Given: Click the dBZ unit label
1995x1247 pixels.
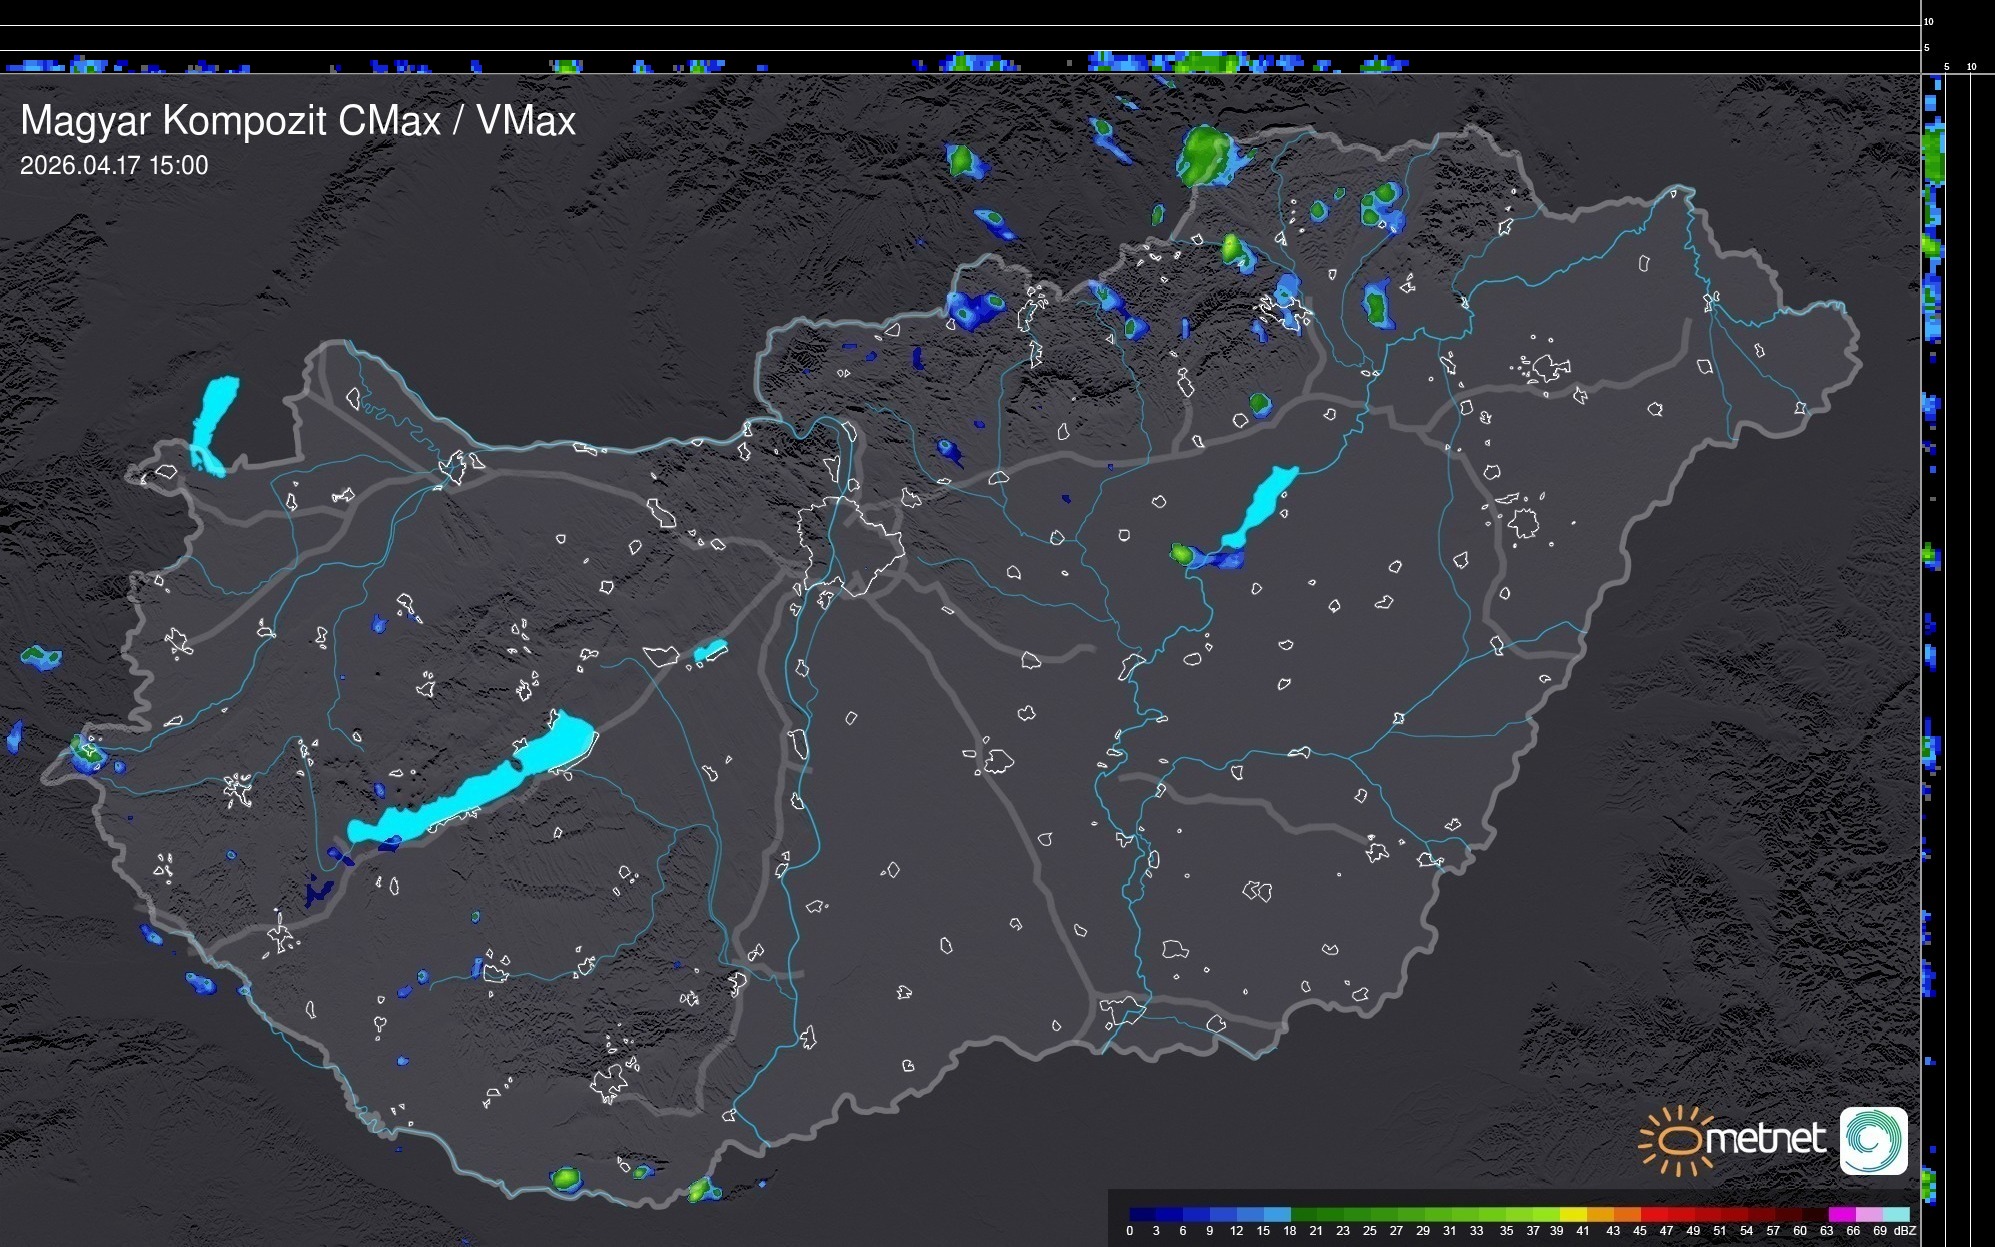Looking at the screenshot, I should click(x=1905, y=1231).
